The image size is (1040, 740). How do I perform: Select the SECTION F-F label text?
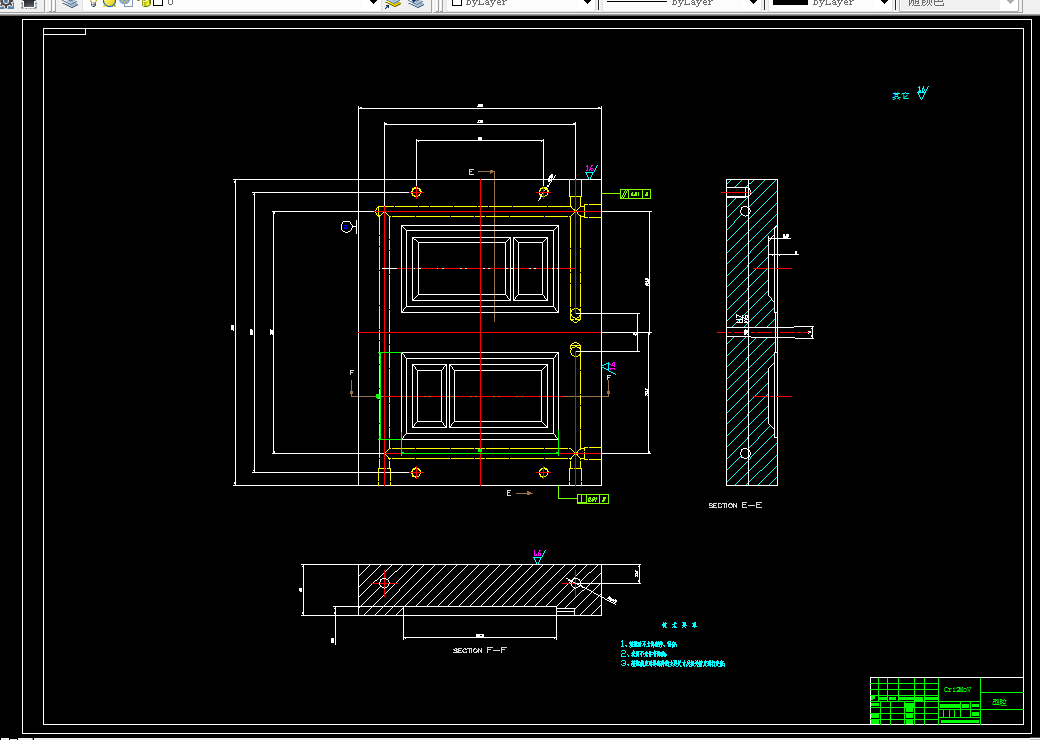click(480, 650)
